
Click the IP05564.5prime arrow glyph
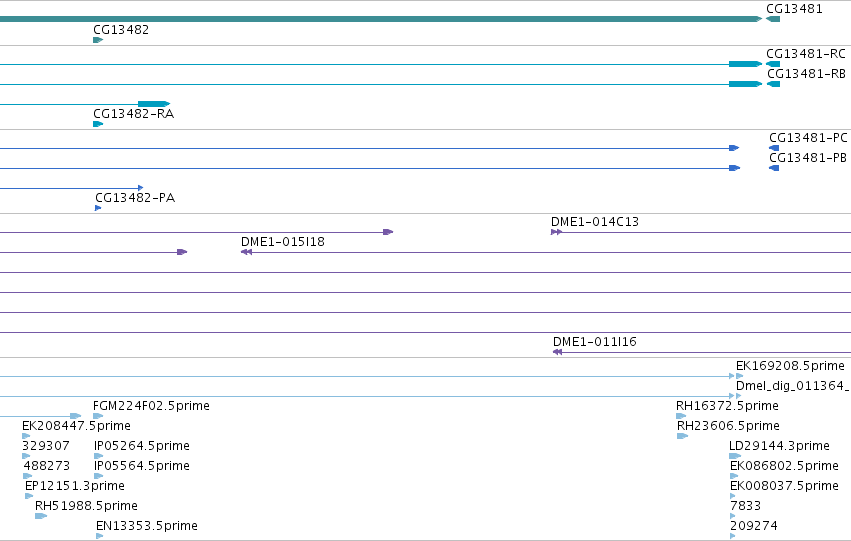coord(98,476)
